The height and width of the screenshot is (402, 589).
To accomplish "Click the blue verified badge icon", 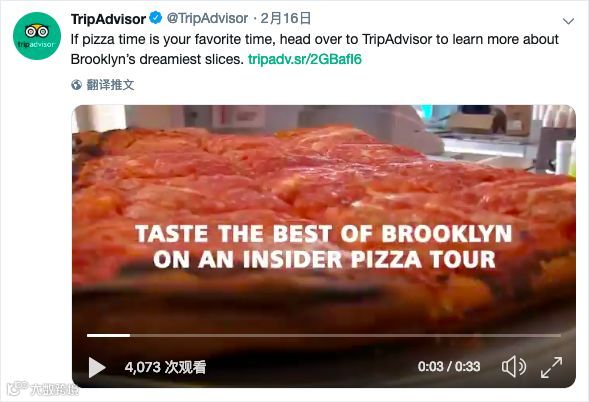I will 156,18.
